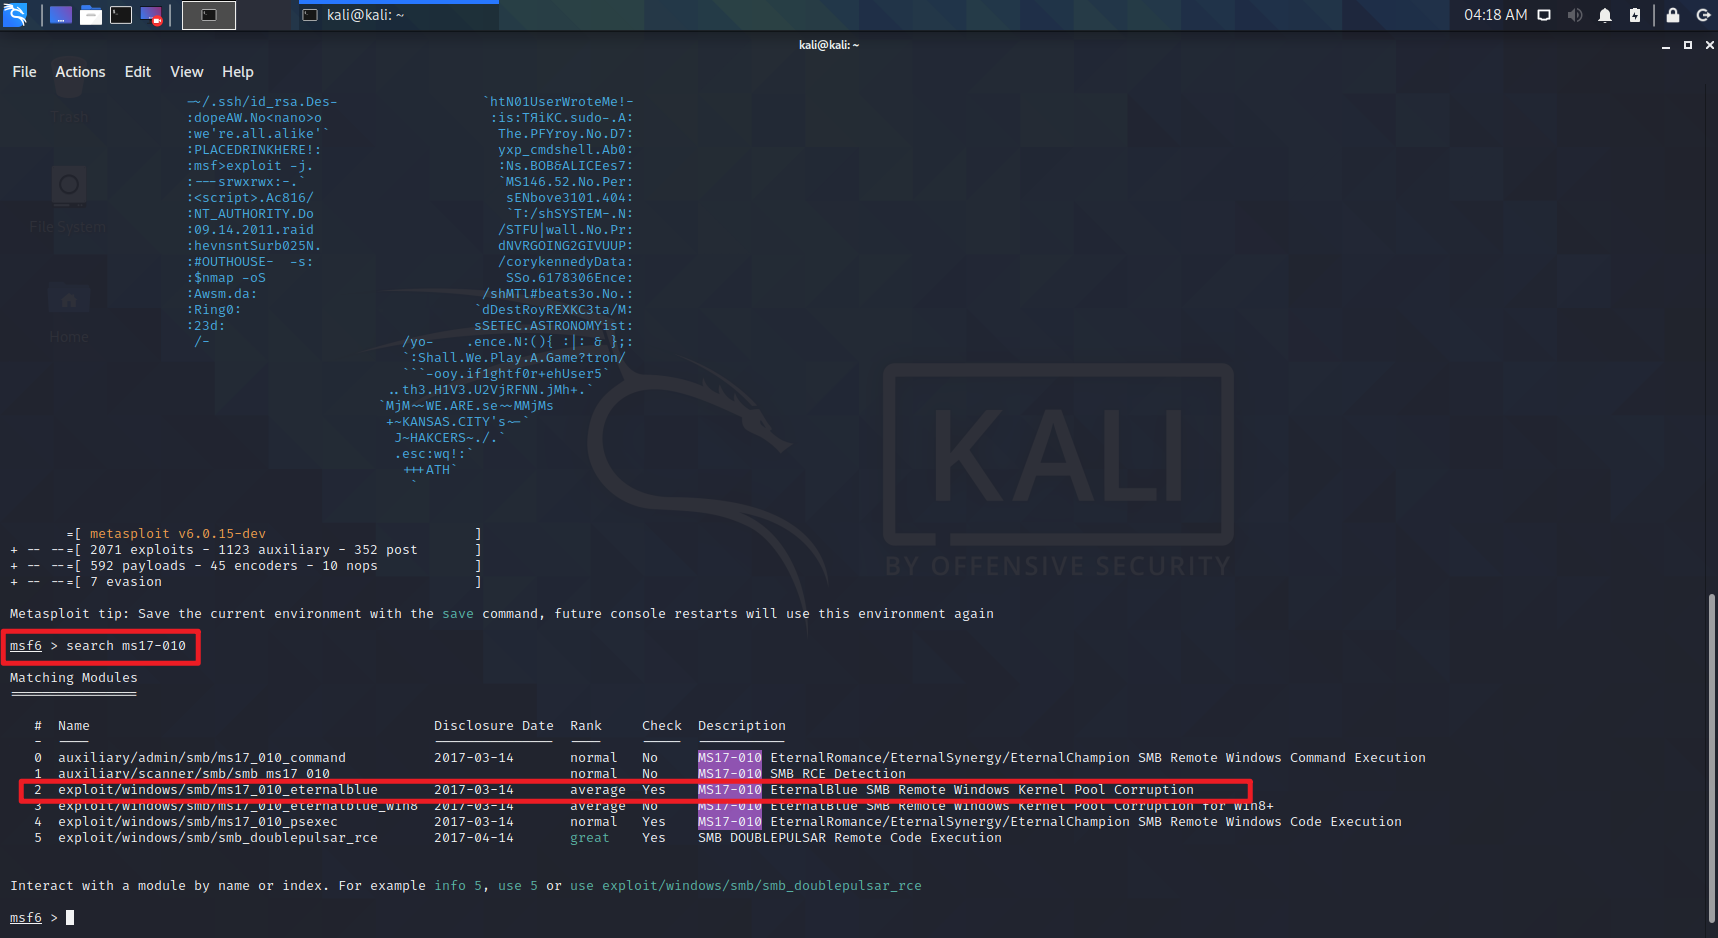Click 'use exploit/windows/smb/smb_doublepulsar_rce' example text

(746, 886)
